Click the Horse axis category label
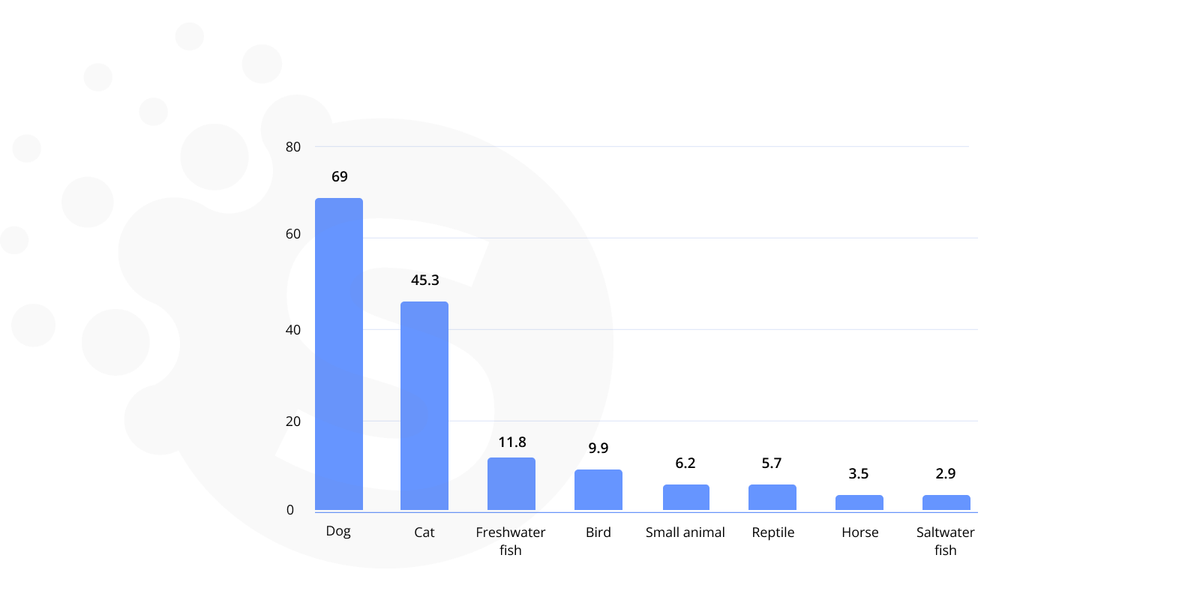 860,532
